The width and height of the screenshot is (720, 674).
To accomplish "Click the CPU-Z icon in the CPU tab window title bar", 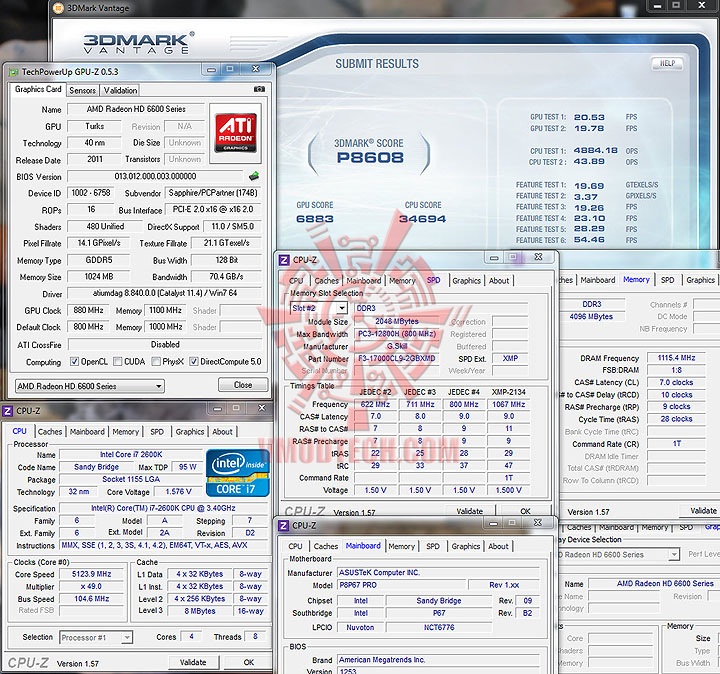I will click(7, 411).
